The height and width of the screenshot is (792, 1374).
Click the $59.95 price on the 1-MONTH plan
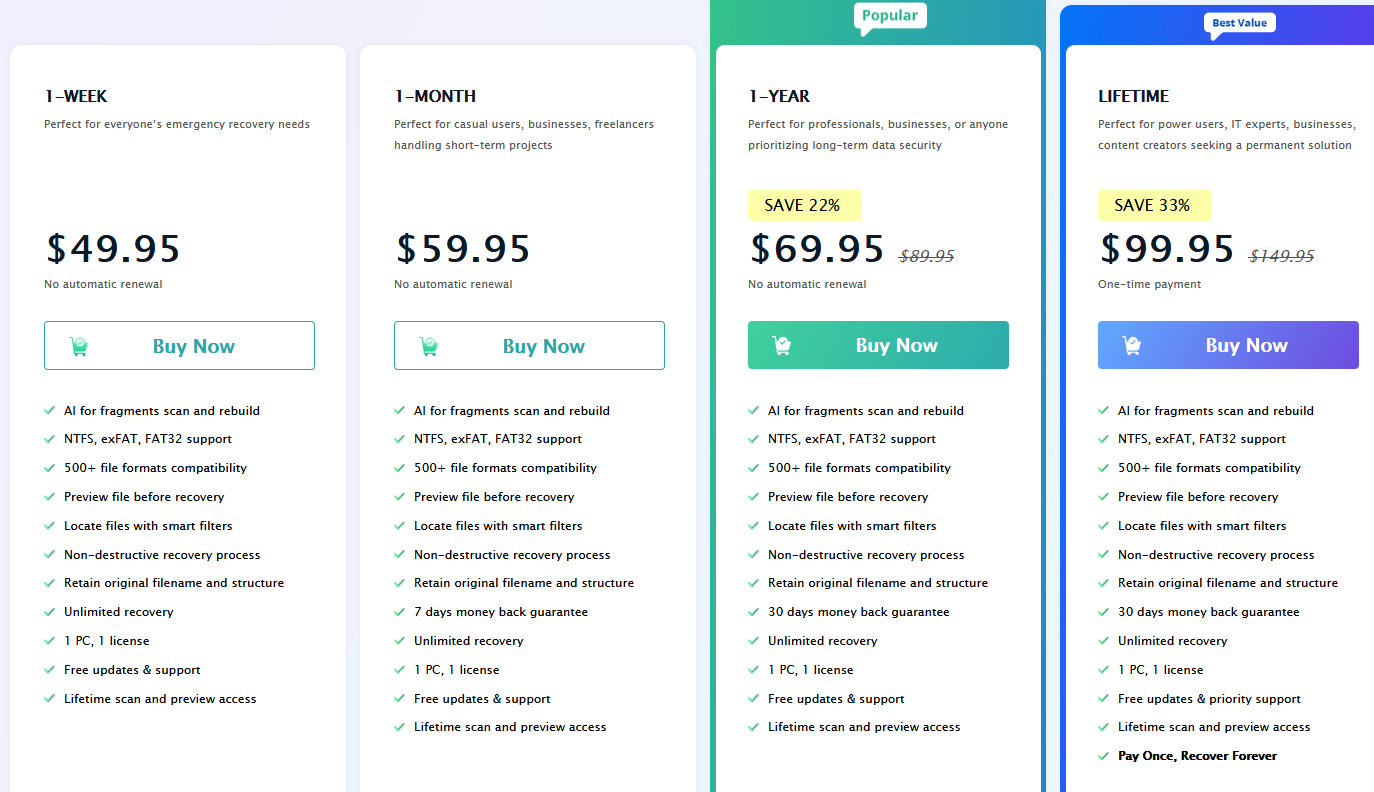pos(463,248)
